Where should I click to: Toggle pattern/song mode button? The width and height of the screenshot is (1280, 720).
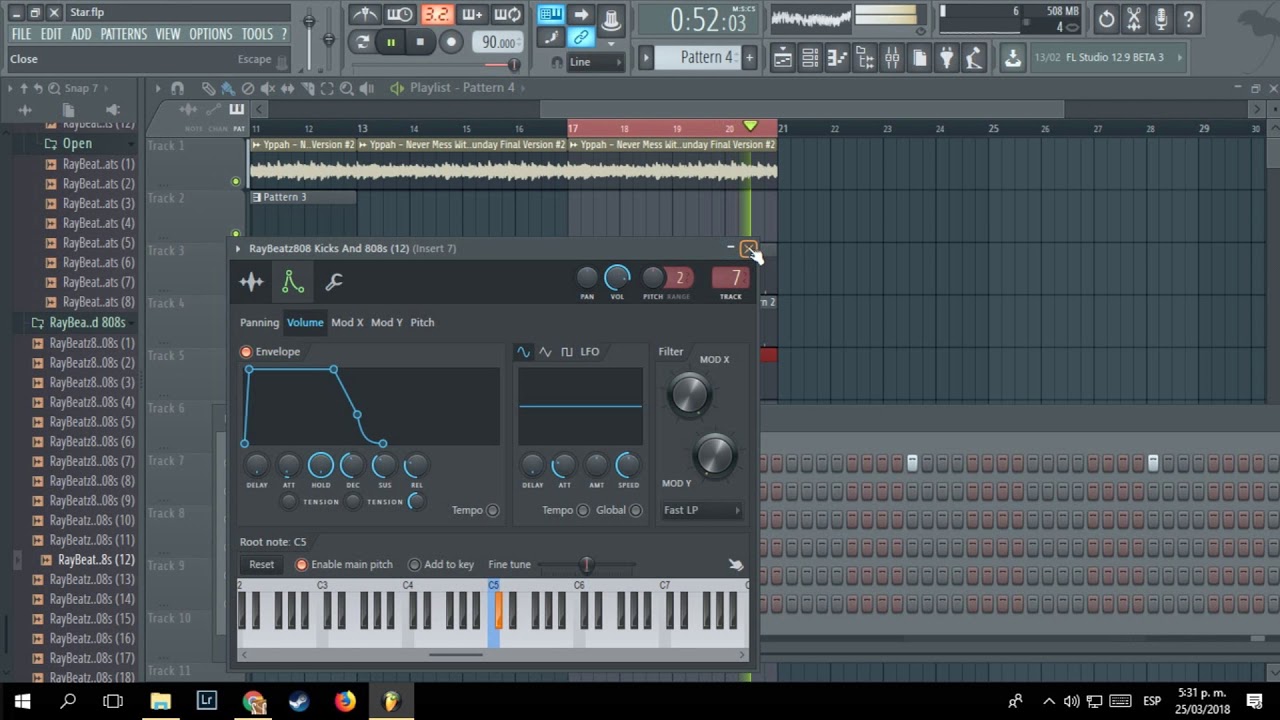coord(362,42)
